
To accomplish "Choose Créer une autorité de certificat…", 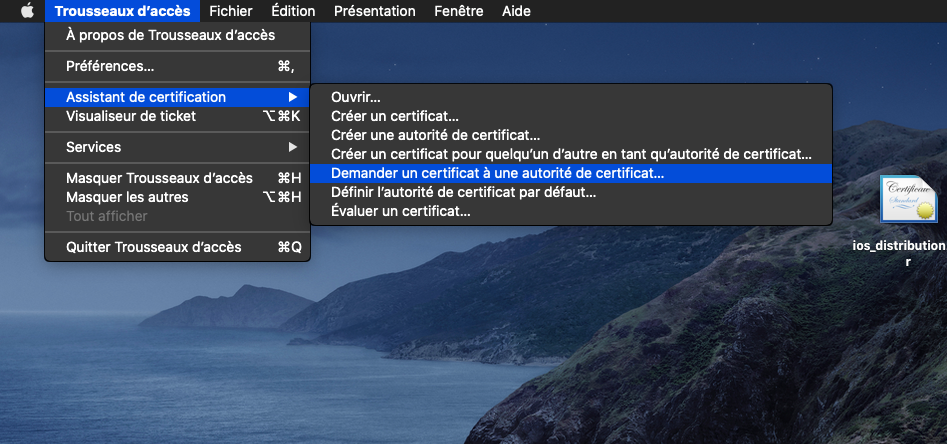I will coord(571,135).
